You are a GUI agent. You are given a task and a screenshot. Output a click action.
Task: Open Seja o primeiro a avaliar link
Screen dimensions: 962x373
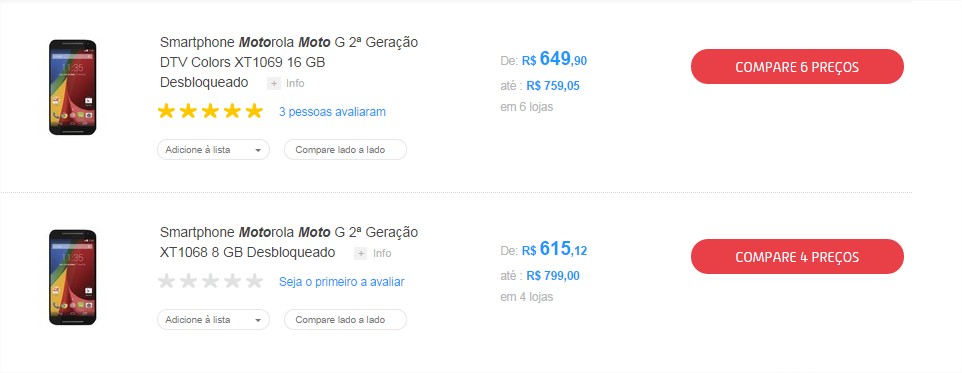[x=341, y=282]
